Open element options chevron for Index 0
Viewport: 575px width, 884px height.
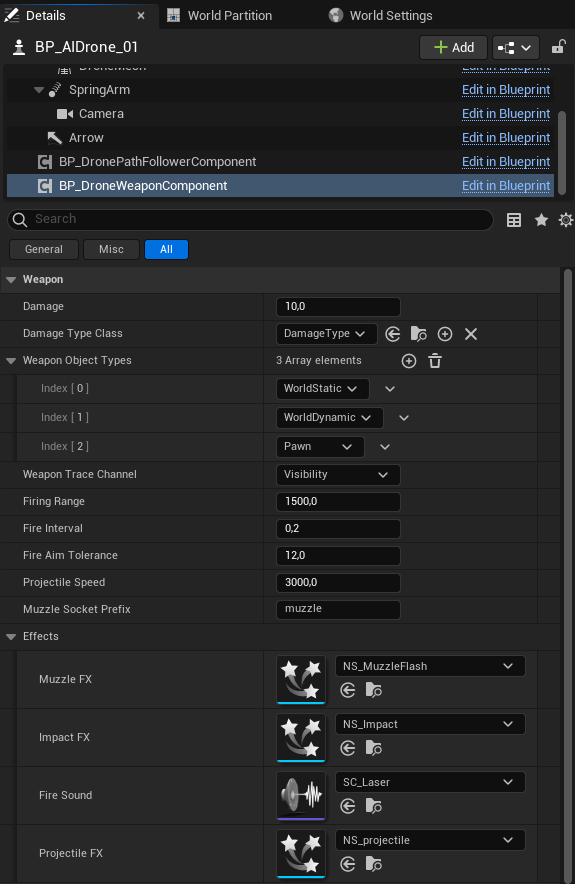(390, 388)
